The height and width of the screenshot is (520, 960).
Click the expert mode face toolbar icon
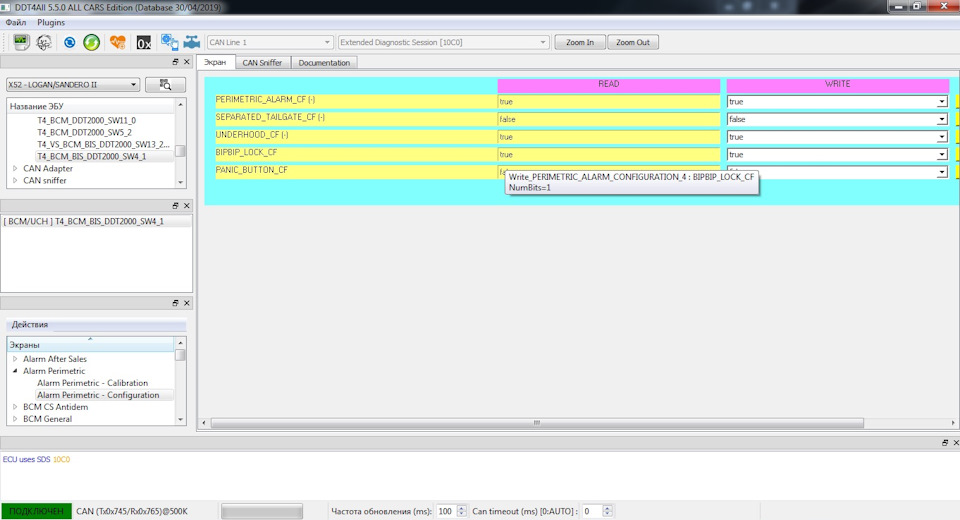(x=44, y=42)
